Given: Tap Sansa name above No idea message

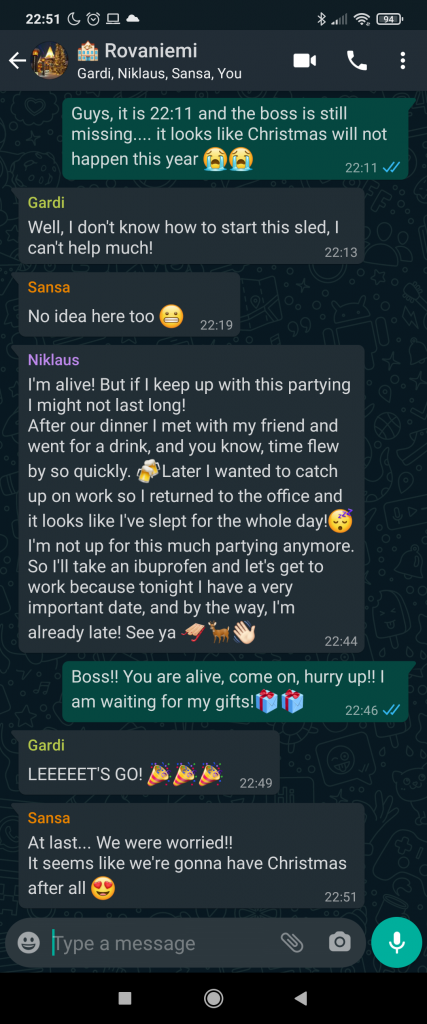Looking at the screenshot, I should [49, 287].
